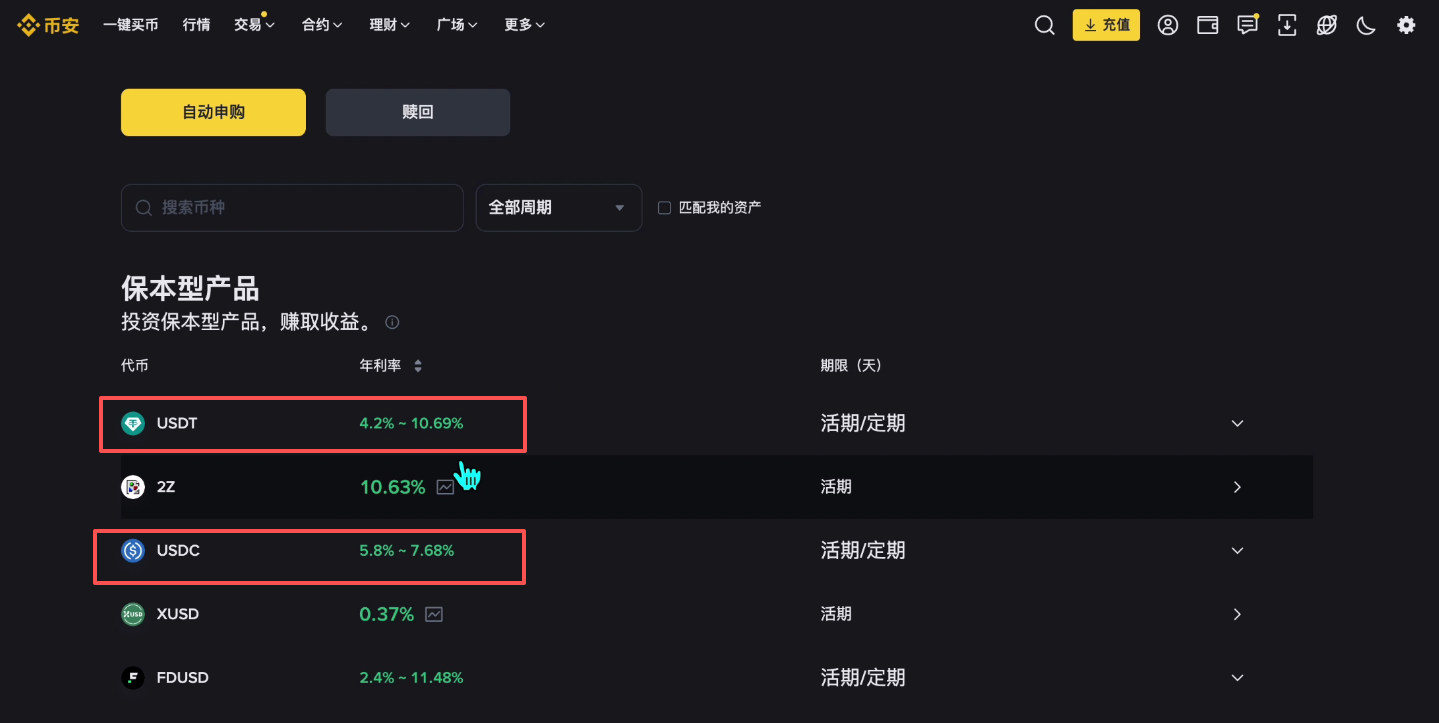The height and width of the screenshot is (723, 1439).
Task: Click the search magnifier icon in header
Action: pos(1044,25)
